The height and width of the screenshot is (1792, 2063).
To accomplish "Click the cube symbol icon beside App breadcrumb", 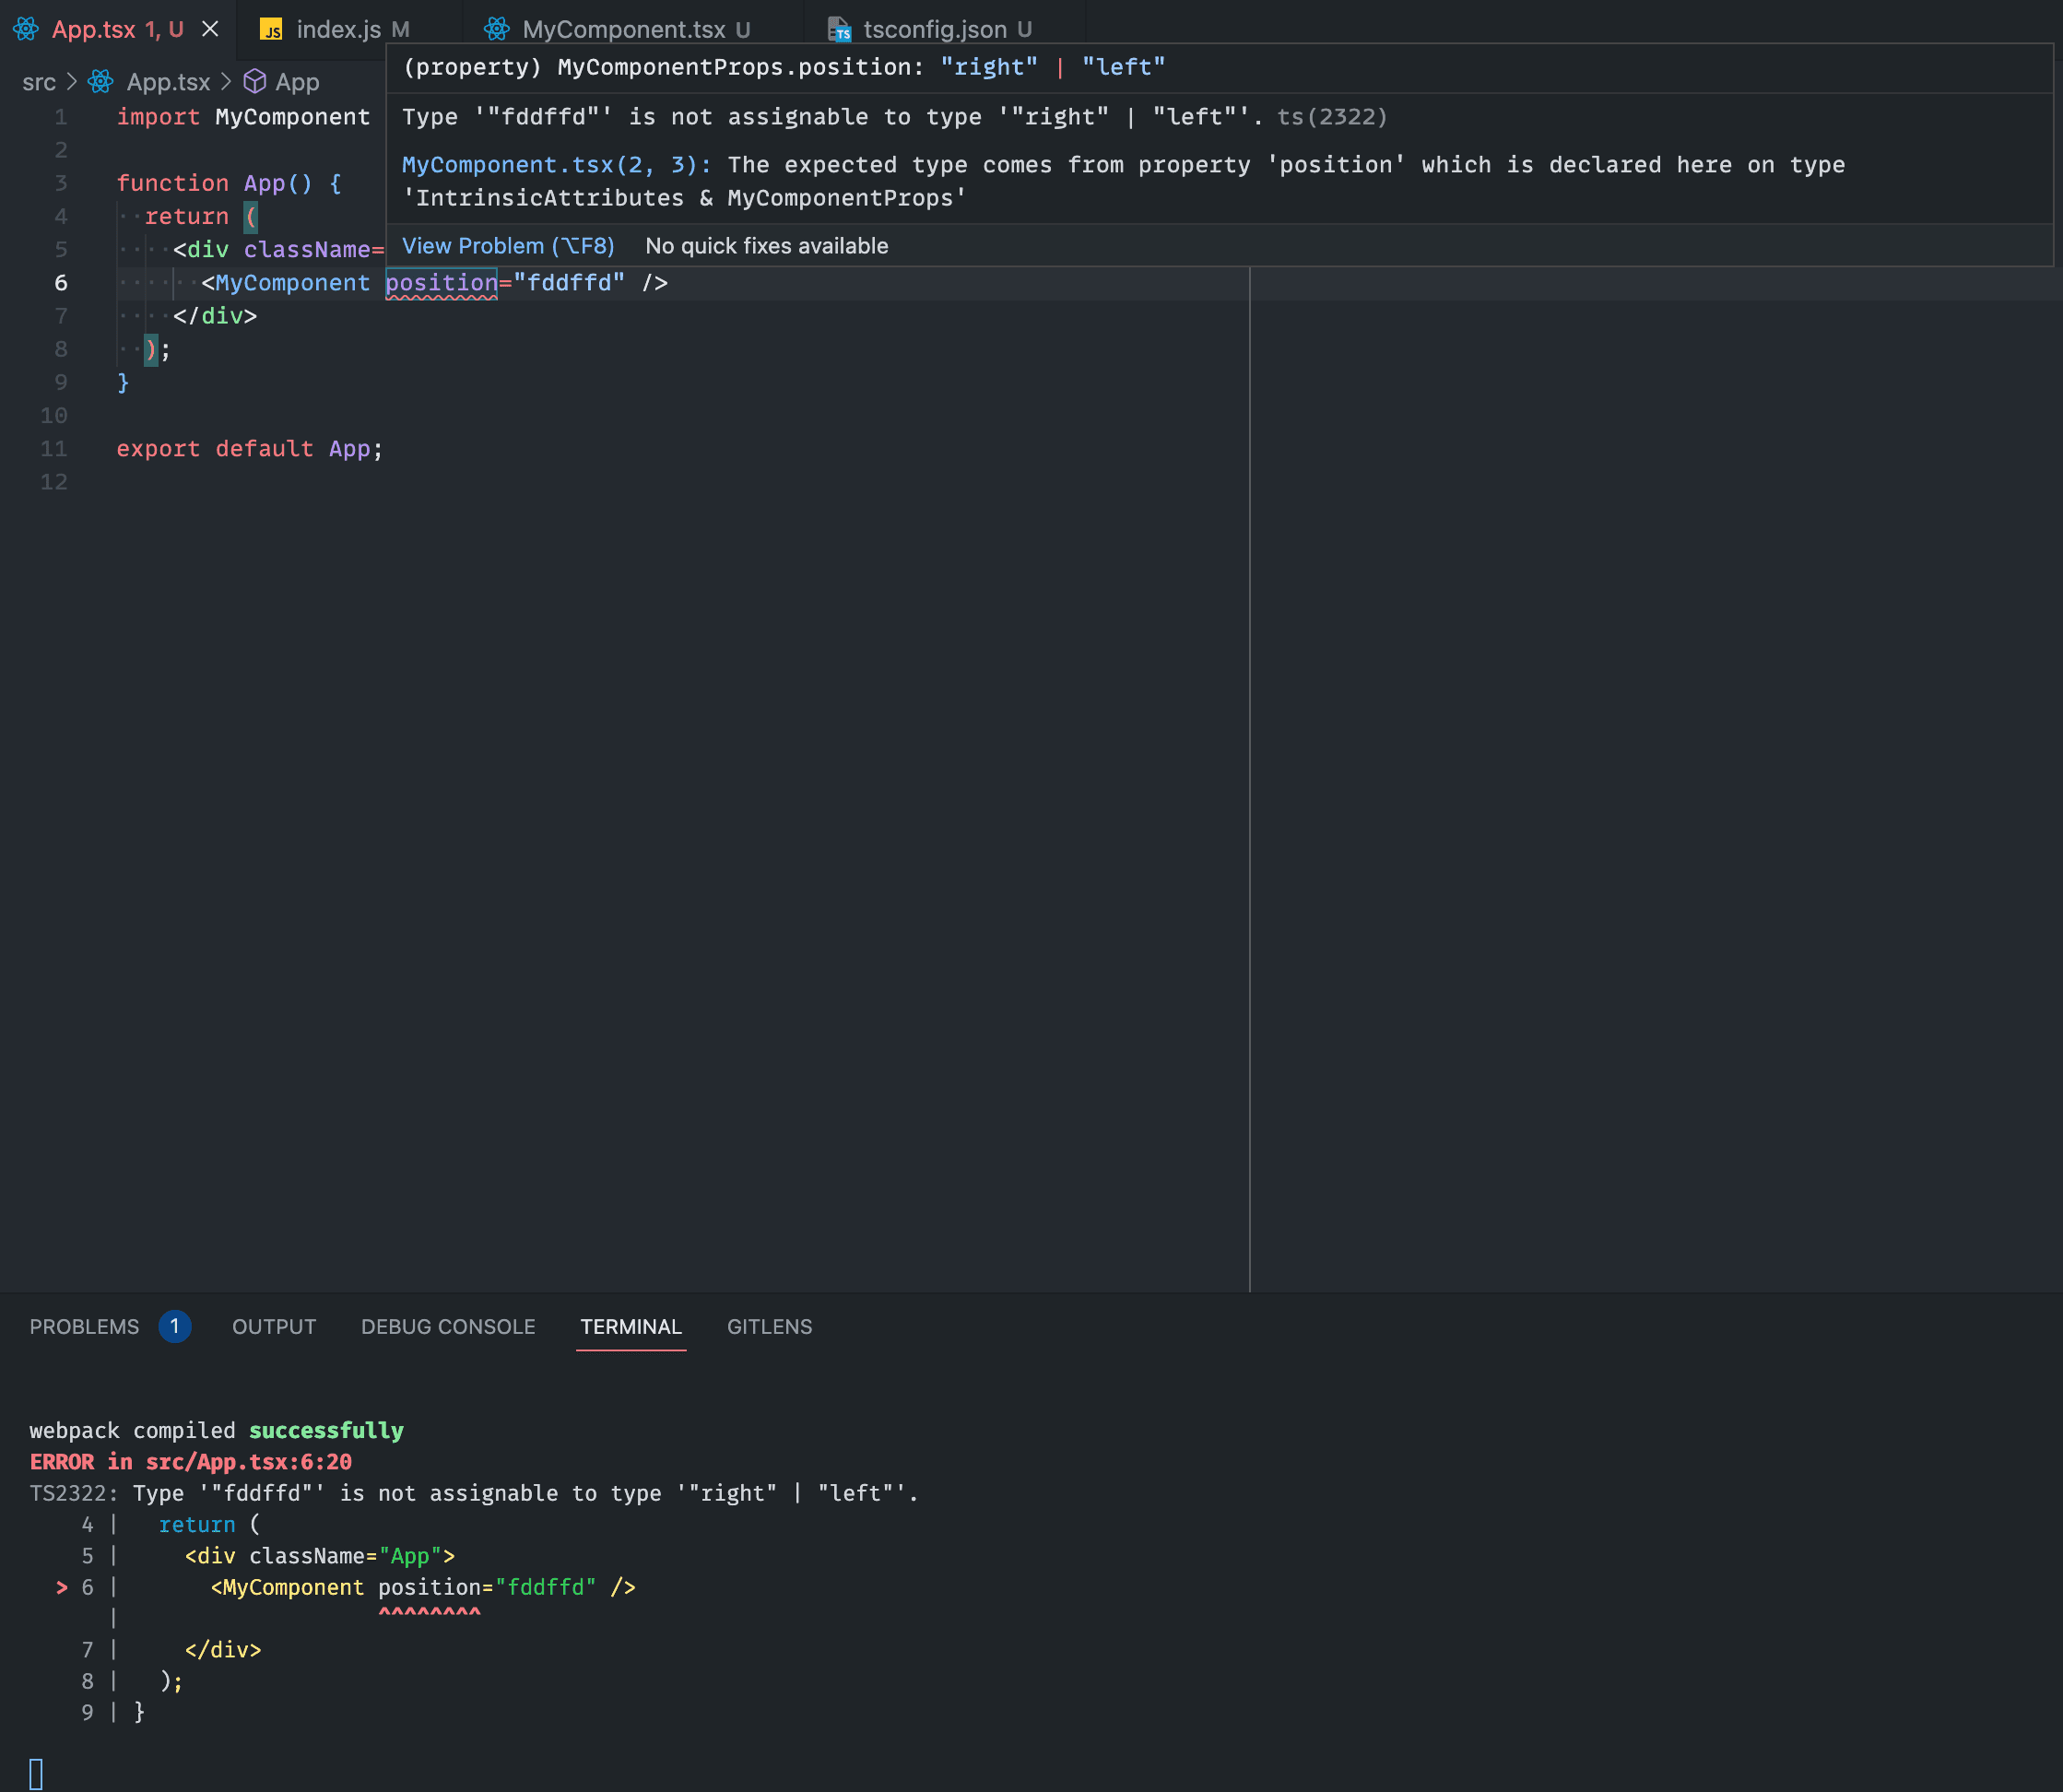I will tap(255, 82).
